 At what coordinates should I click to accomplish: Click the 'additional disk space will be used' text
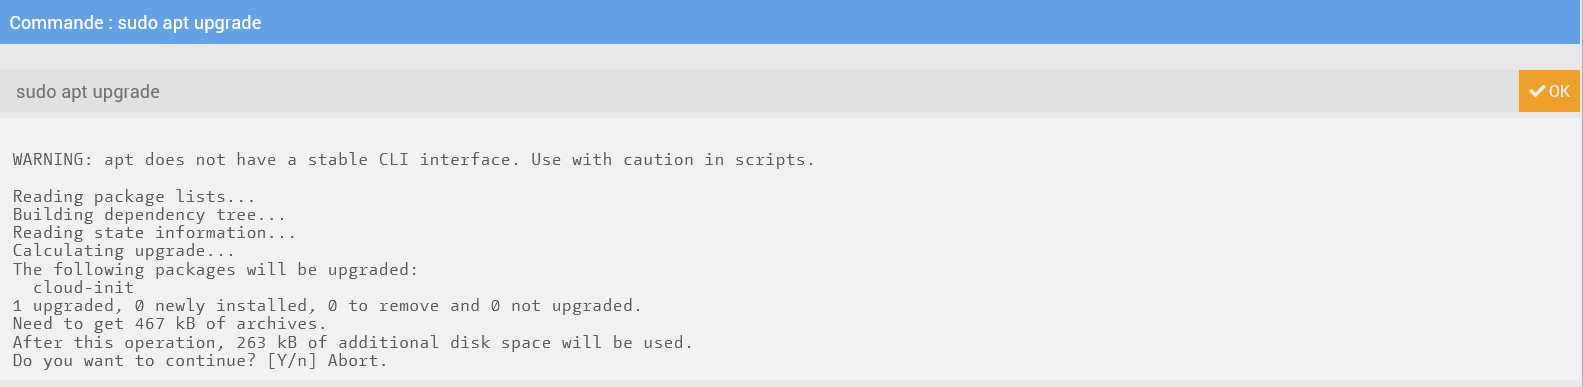pyautogui.click(x=515, y=343)
